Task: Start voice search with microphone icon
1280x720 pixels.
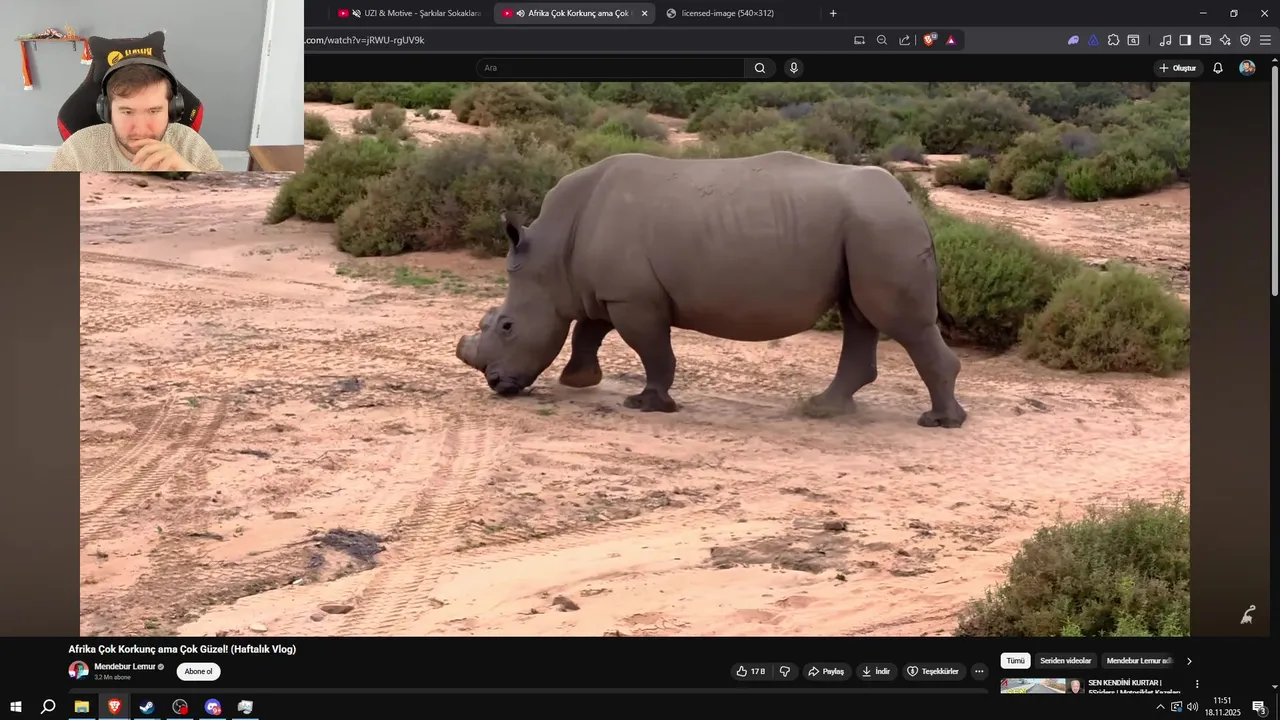Action: [x=794, y=68]
